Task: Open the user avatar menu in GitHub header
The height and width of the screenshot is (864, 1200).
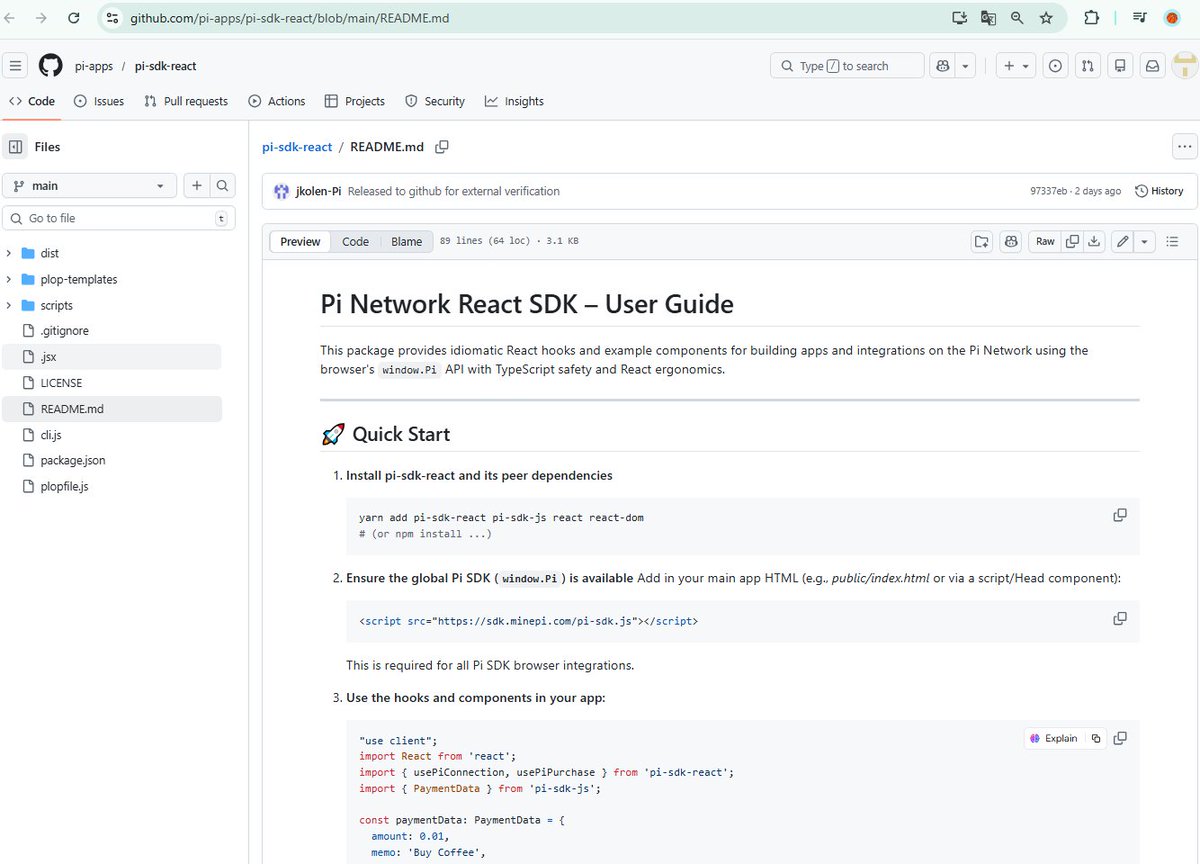Action: [x=1185, y=66]
